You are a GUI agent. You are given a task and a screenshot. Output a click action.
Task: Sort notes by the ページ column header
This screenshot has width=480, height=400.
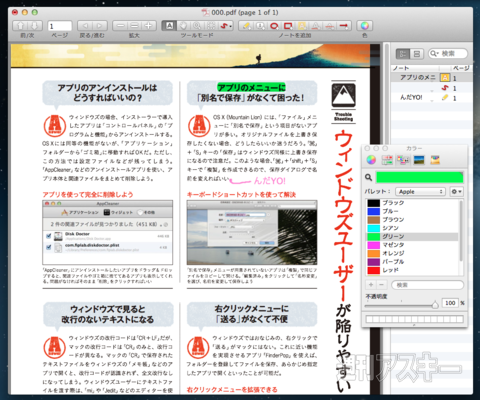click(461, 68)
